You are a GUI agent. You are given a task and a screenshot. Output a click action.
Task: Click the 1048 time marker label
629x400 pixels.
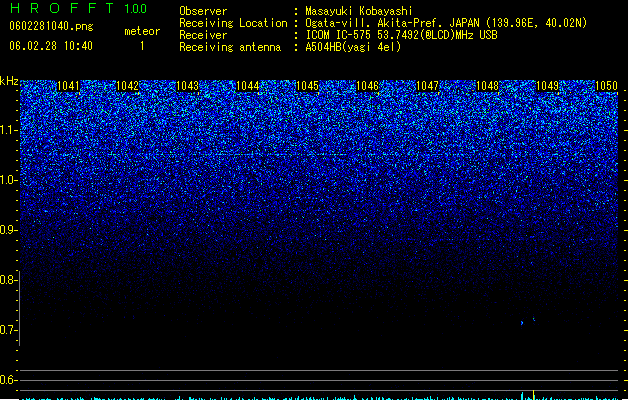click(x=487, y=86)
